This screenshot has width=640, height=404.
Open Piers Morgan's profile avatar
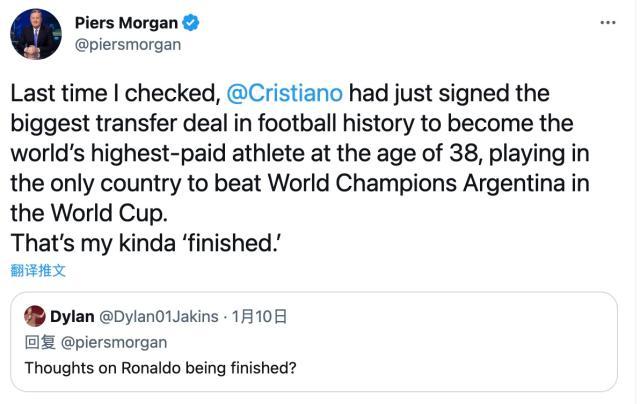(x=36, y=35)
